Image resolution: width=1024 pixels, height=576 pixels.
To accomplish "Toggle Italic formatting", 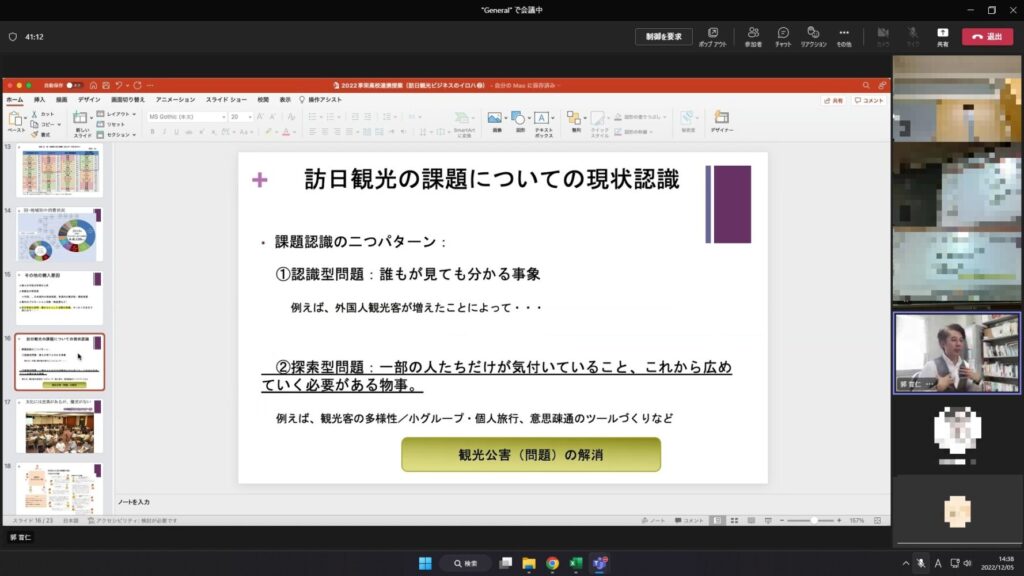I will click(x=164, y=132).
